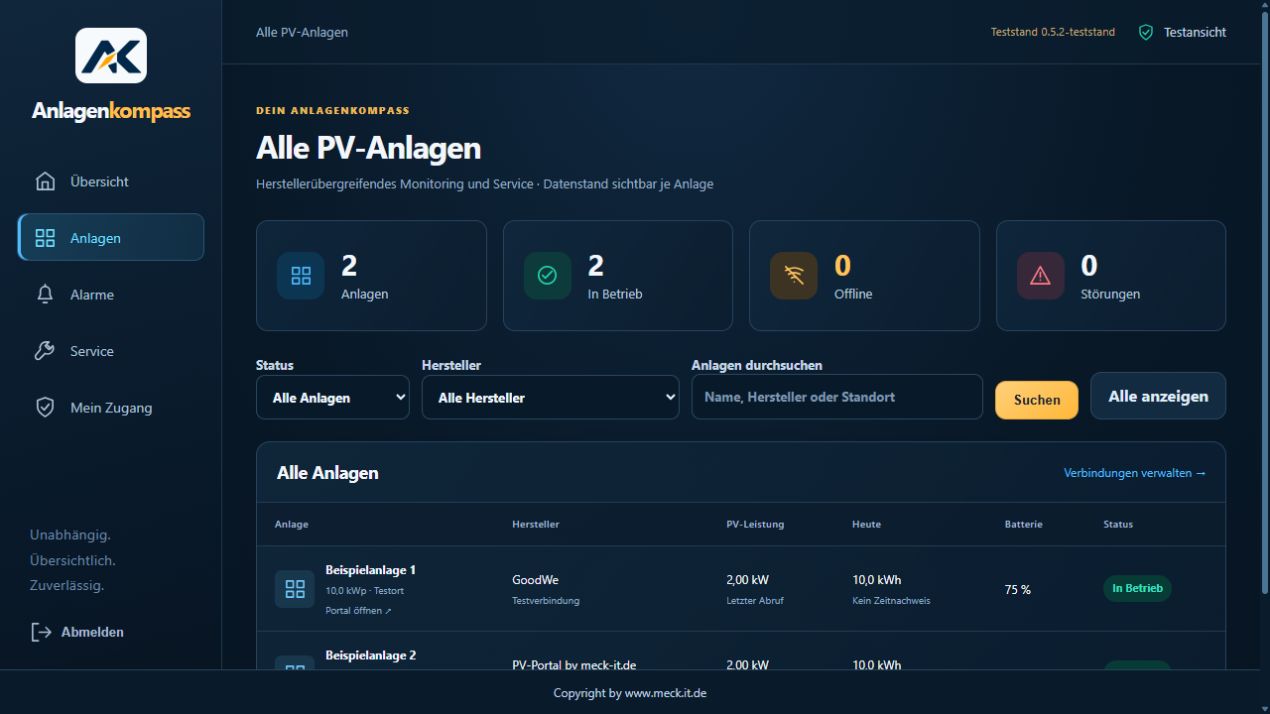Viewport: 1270px width, 714px height.
Task: Click the Testansicht label in the header
Action: [1195, 32]
